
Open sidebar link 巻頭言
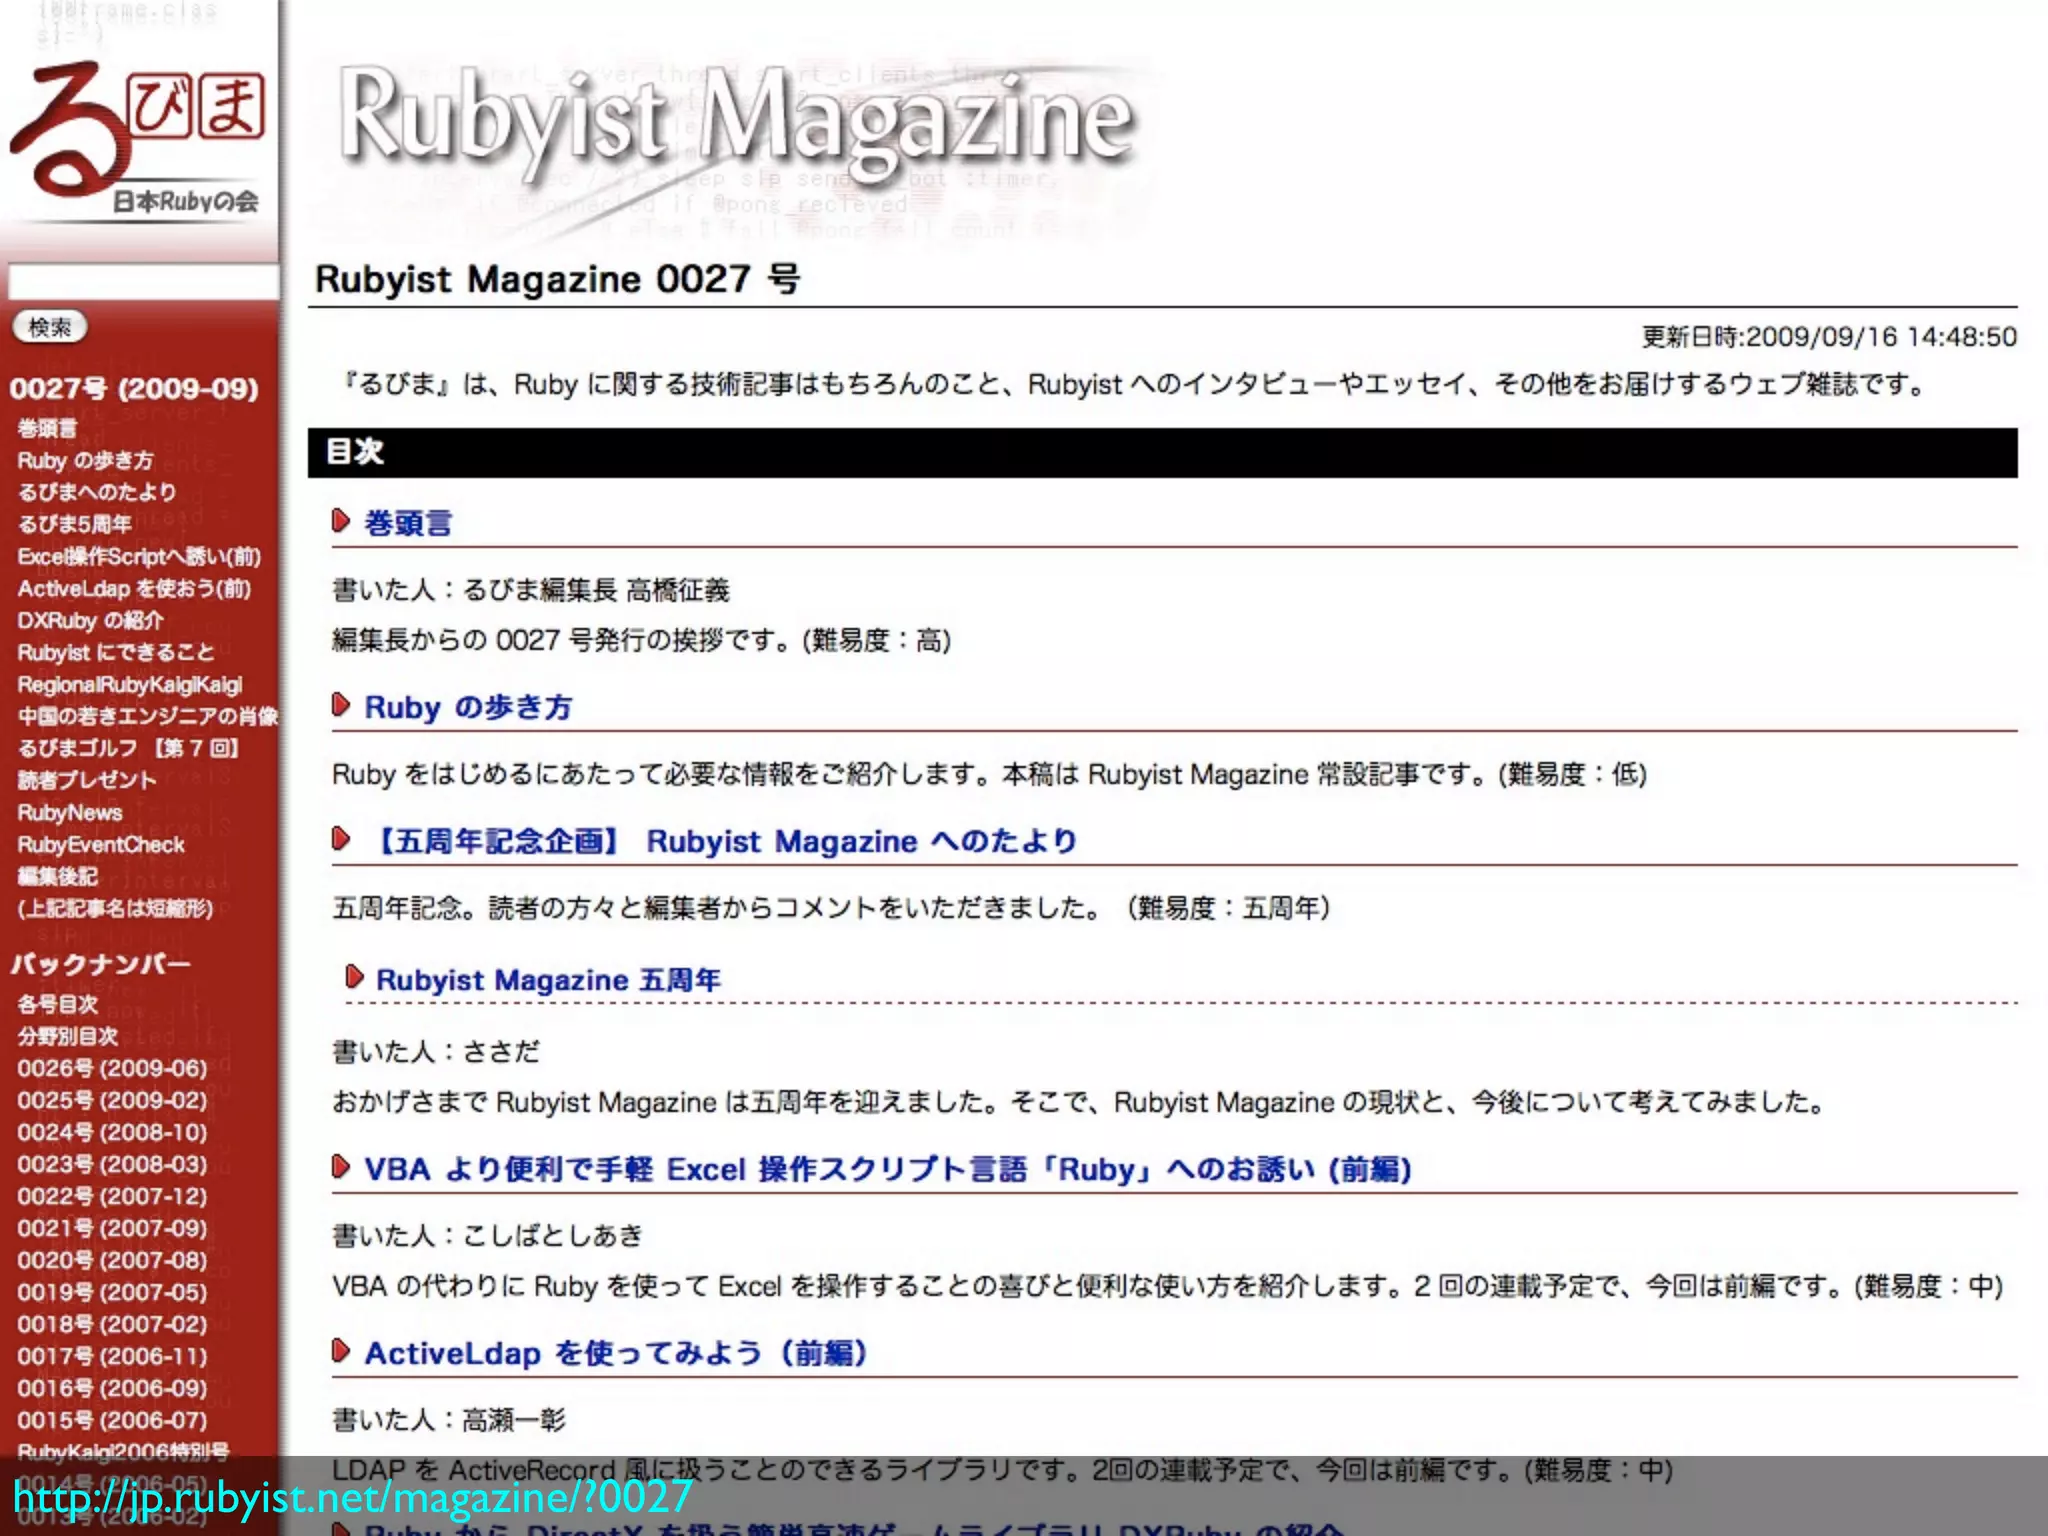click(47, 428)
